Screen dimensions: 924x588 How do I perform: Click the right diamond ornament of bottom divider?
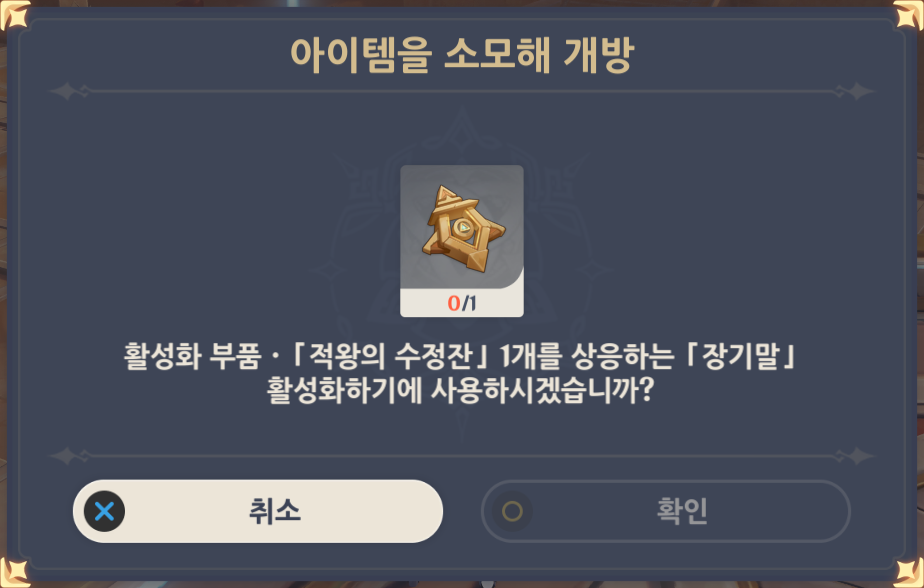(855, 456)
